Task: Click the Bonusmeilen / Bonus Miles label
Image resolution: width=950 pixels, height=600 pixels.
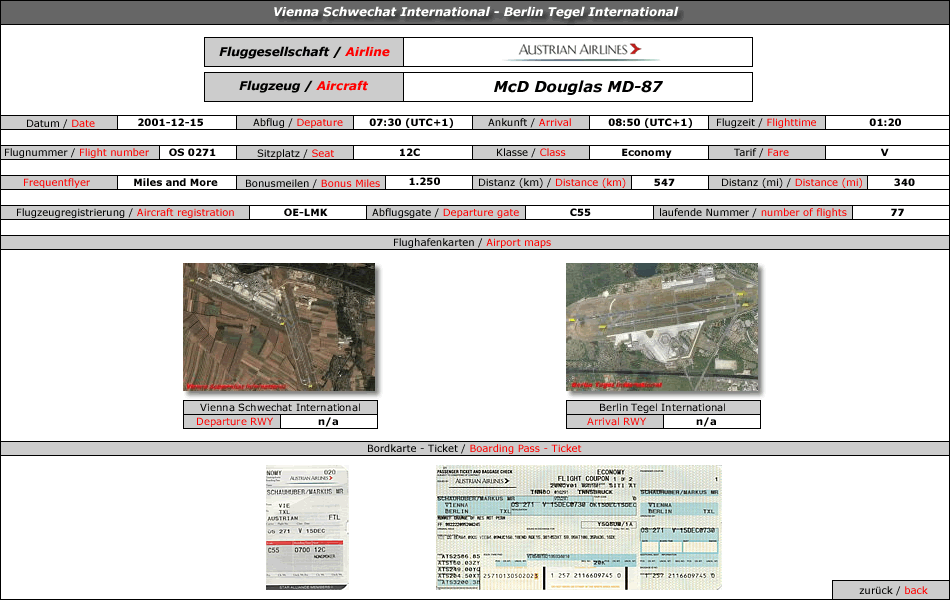Action: (x=312, y=183)
